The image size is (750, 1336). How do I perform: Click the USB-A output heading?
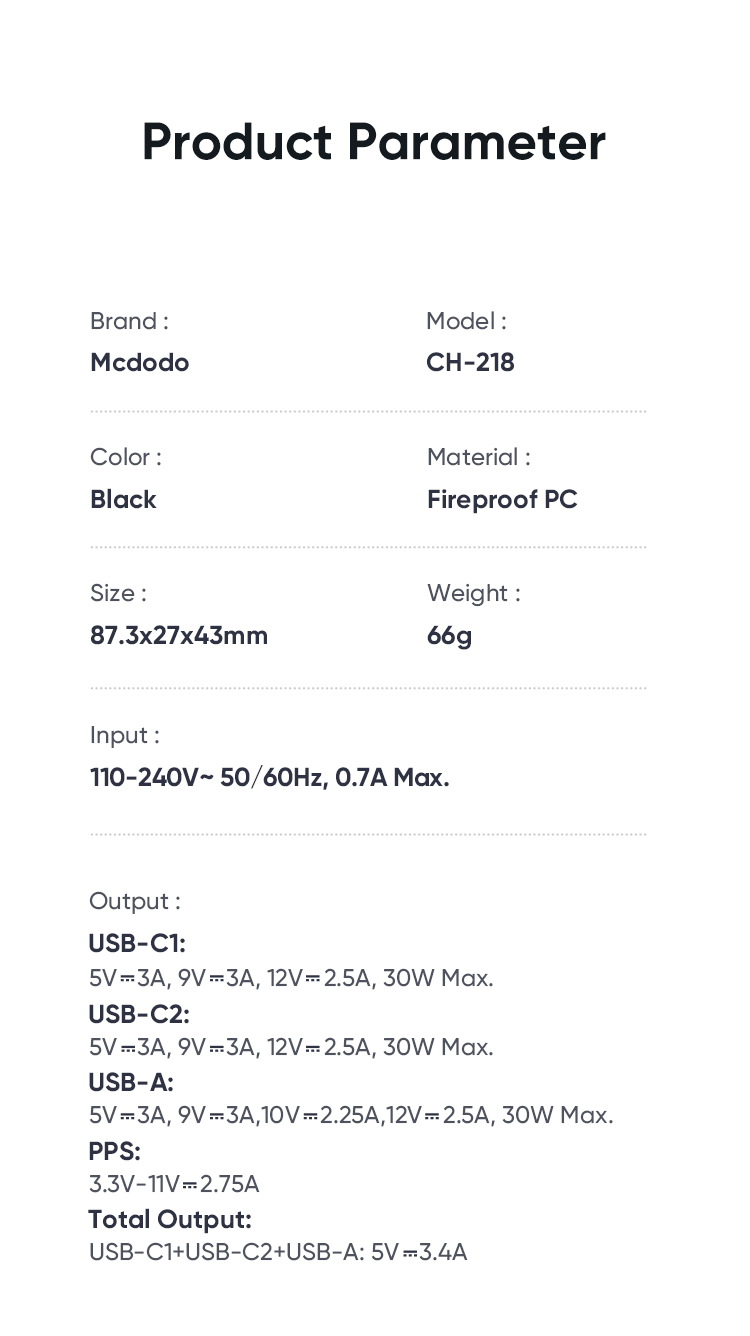tap(131, 1082)
